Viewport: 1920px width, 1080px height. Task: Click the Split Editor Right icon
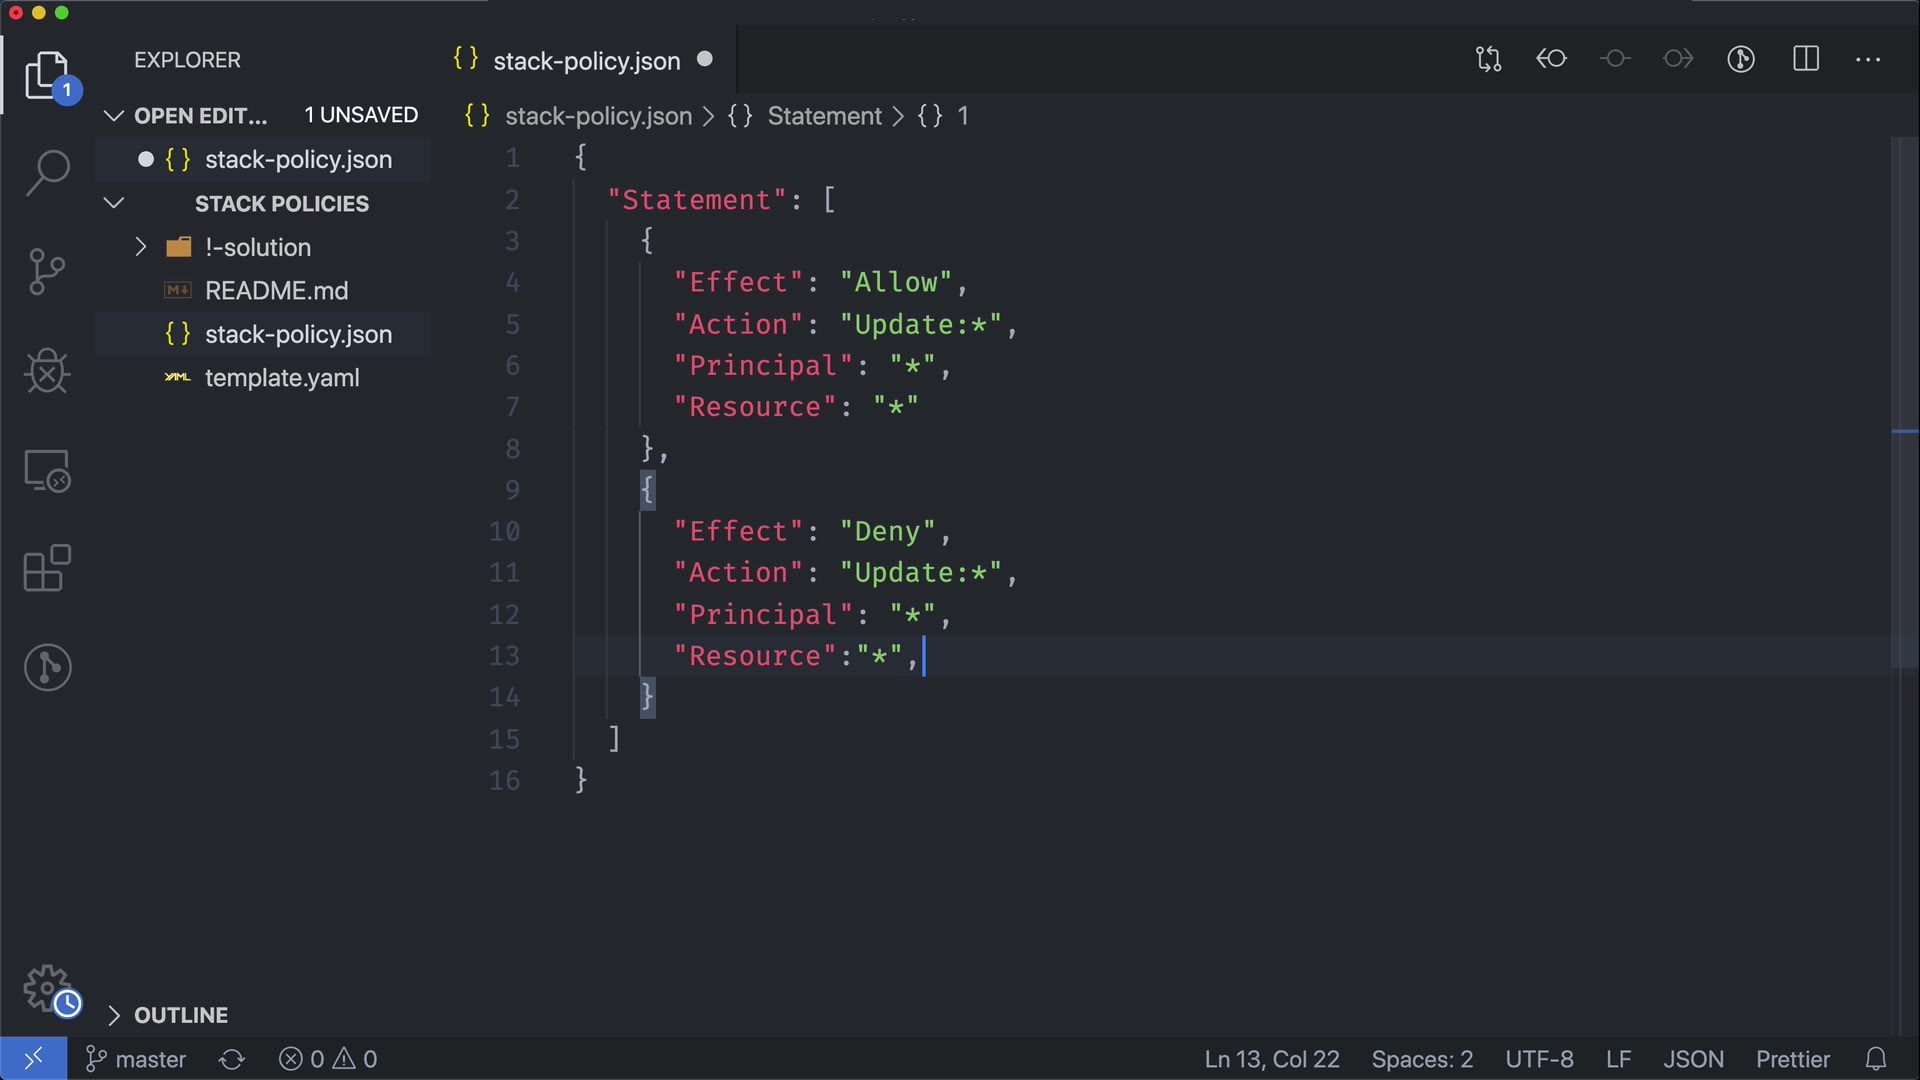1805,59
